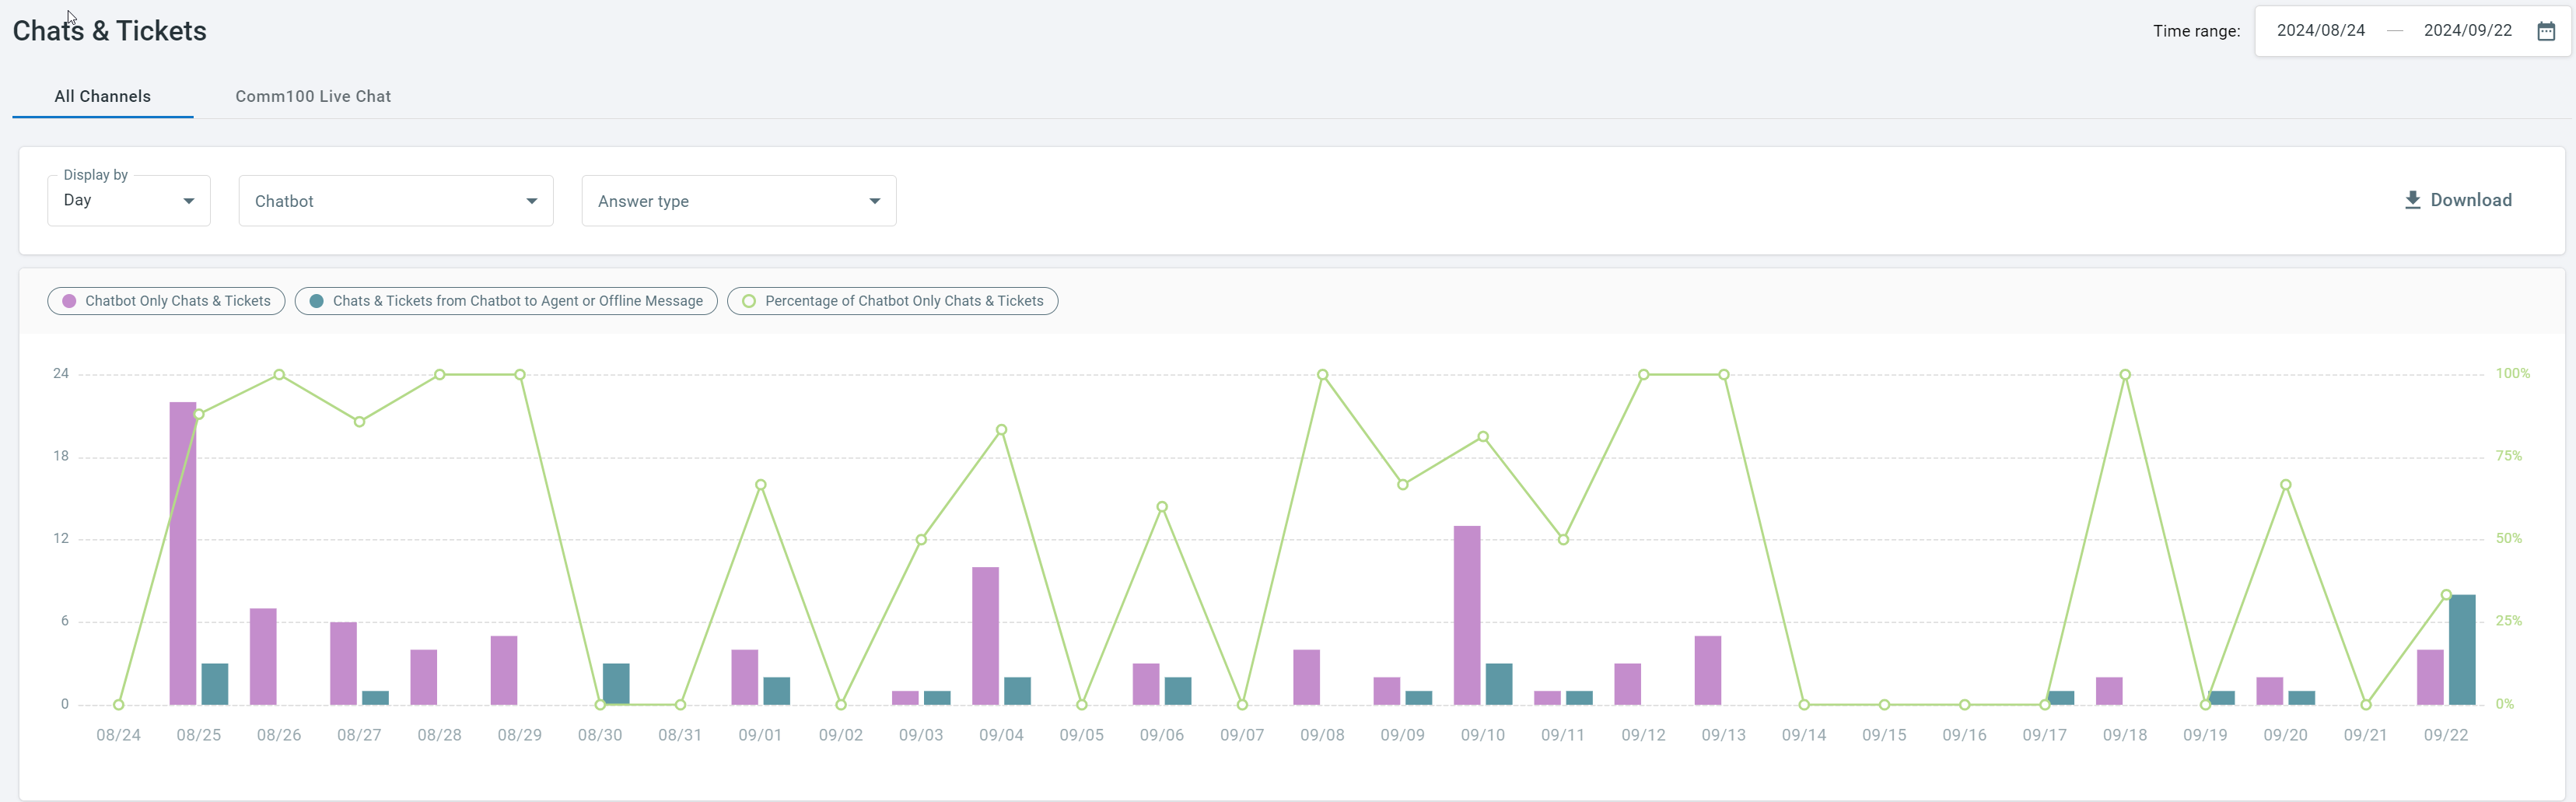Select the teal bar for 09/22

pyautogui.click(x=2462, y=650)
